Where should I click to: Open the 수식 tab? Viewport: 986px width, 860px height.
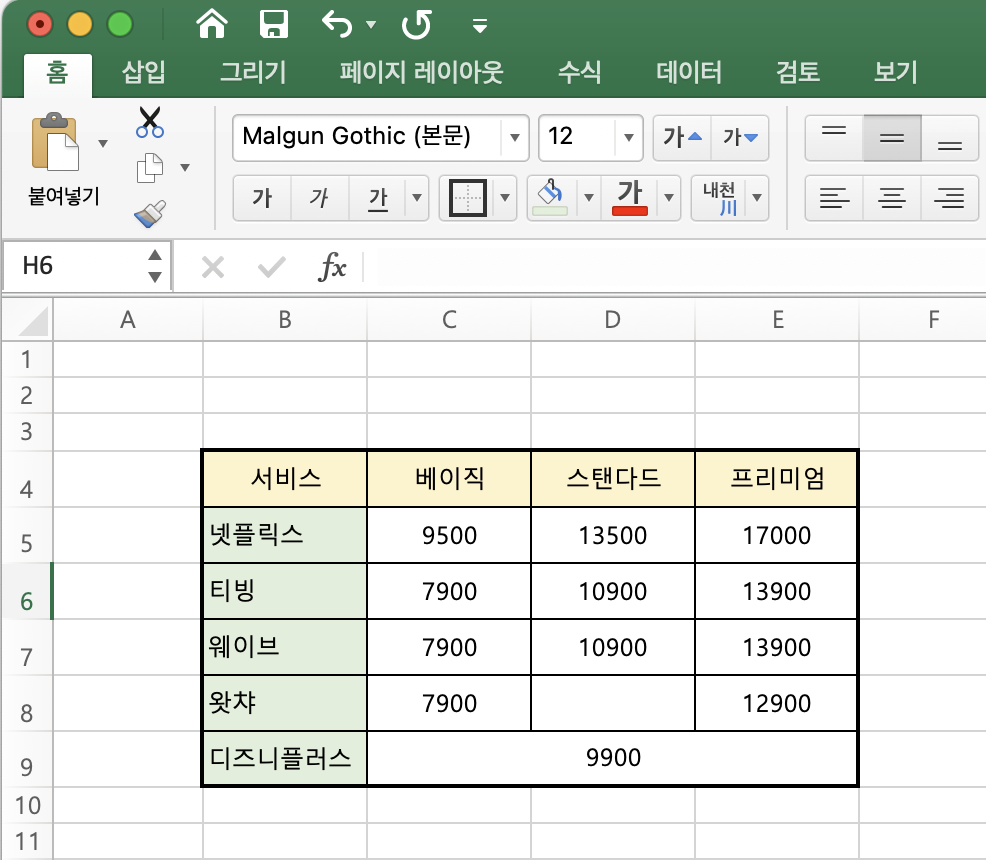[x=580, y=72]
